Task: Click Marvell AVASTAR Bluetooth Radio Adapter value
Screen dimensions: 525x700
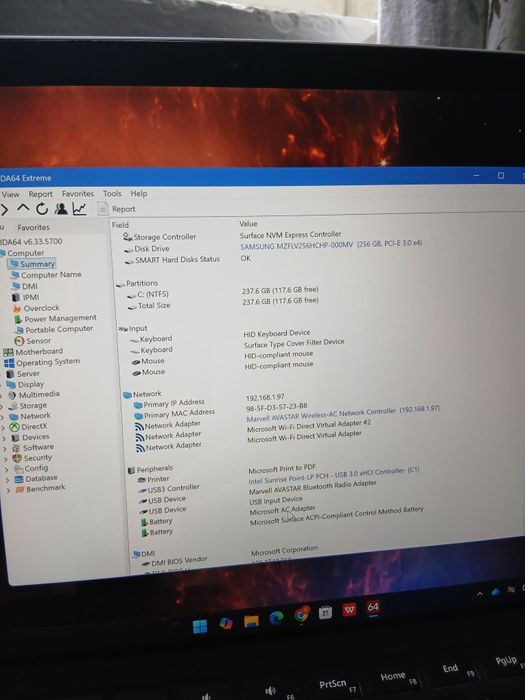Action: [x=312, y=488]
